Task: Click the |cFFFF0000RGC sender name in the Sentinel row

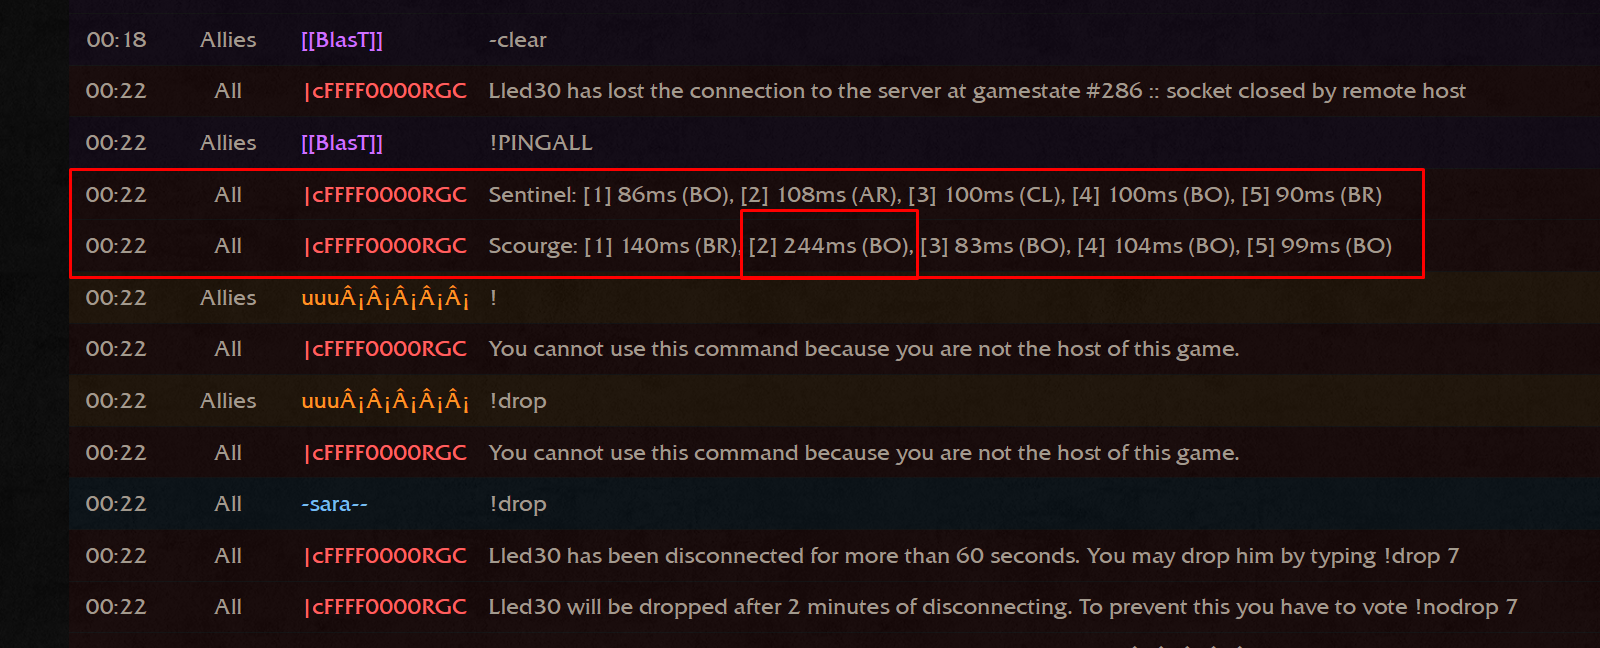Action: pos(384,195)
